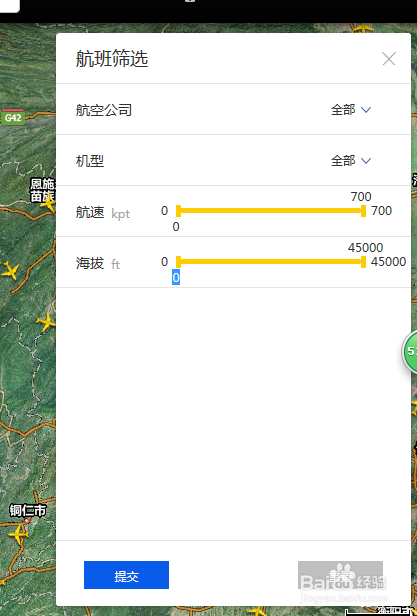Expand the 航空公司 dropdown arrow
Image resolution: width=417 pixels, height=616 pixels.
pyautogui.click(x=366, y=110)
